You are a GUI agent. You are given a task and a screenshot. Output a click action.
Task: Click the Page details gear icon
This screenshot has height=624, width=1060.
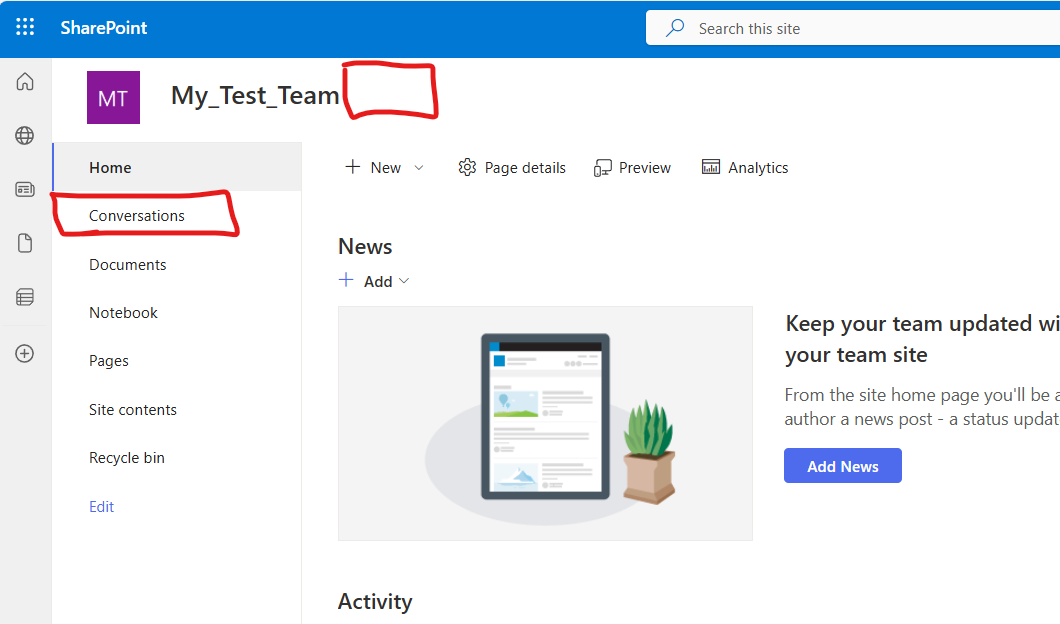coord(467,167)
